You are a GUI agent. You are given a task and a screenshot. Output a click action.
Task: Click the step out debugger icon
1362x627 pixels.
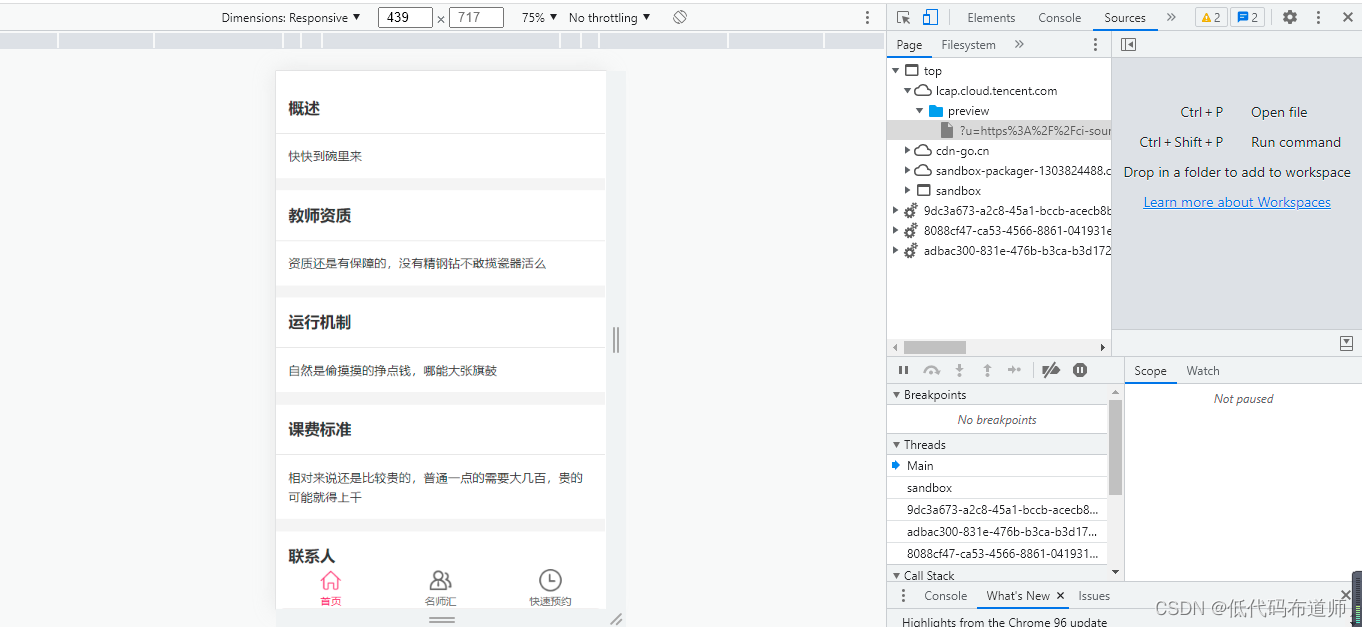(x=987, y=370)
